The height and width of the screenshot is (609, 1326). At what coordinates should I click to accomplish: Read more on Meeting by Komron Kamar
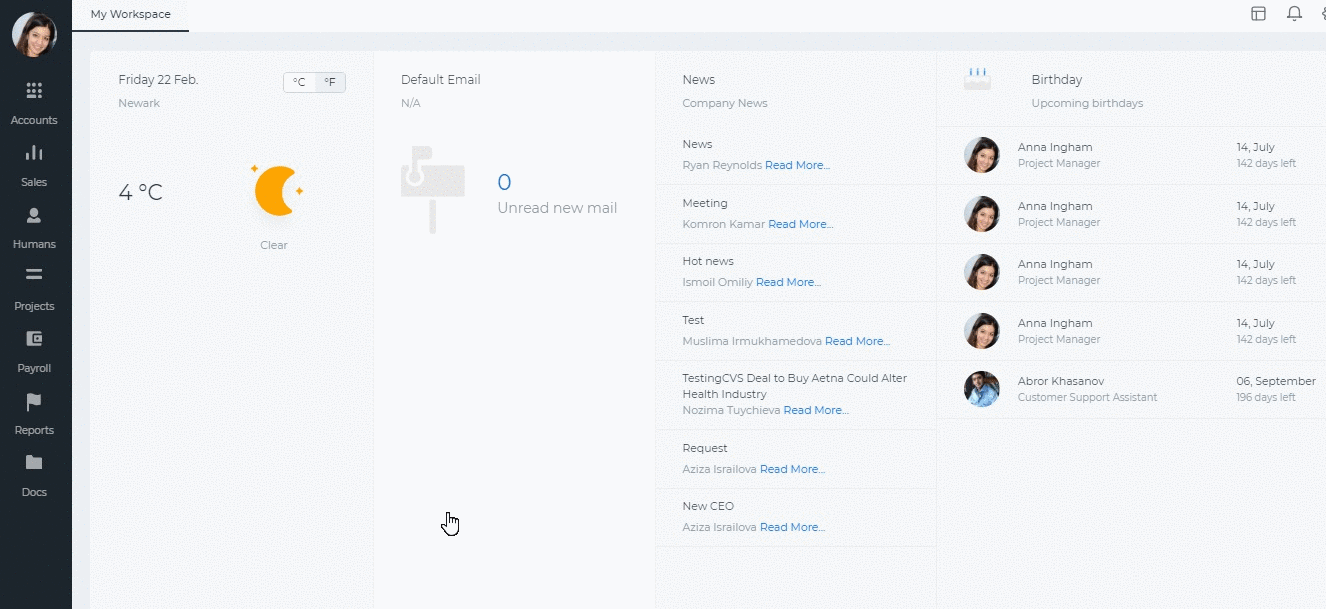pyautogui.click(x=800, y=224)
